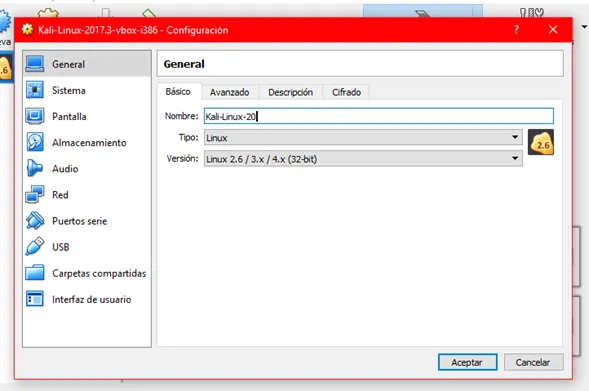
Task: Open the Red network settings
Action: pyautogui.click(x=87, y=195)
